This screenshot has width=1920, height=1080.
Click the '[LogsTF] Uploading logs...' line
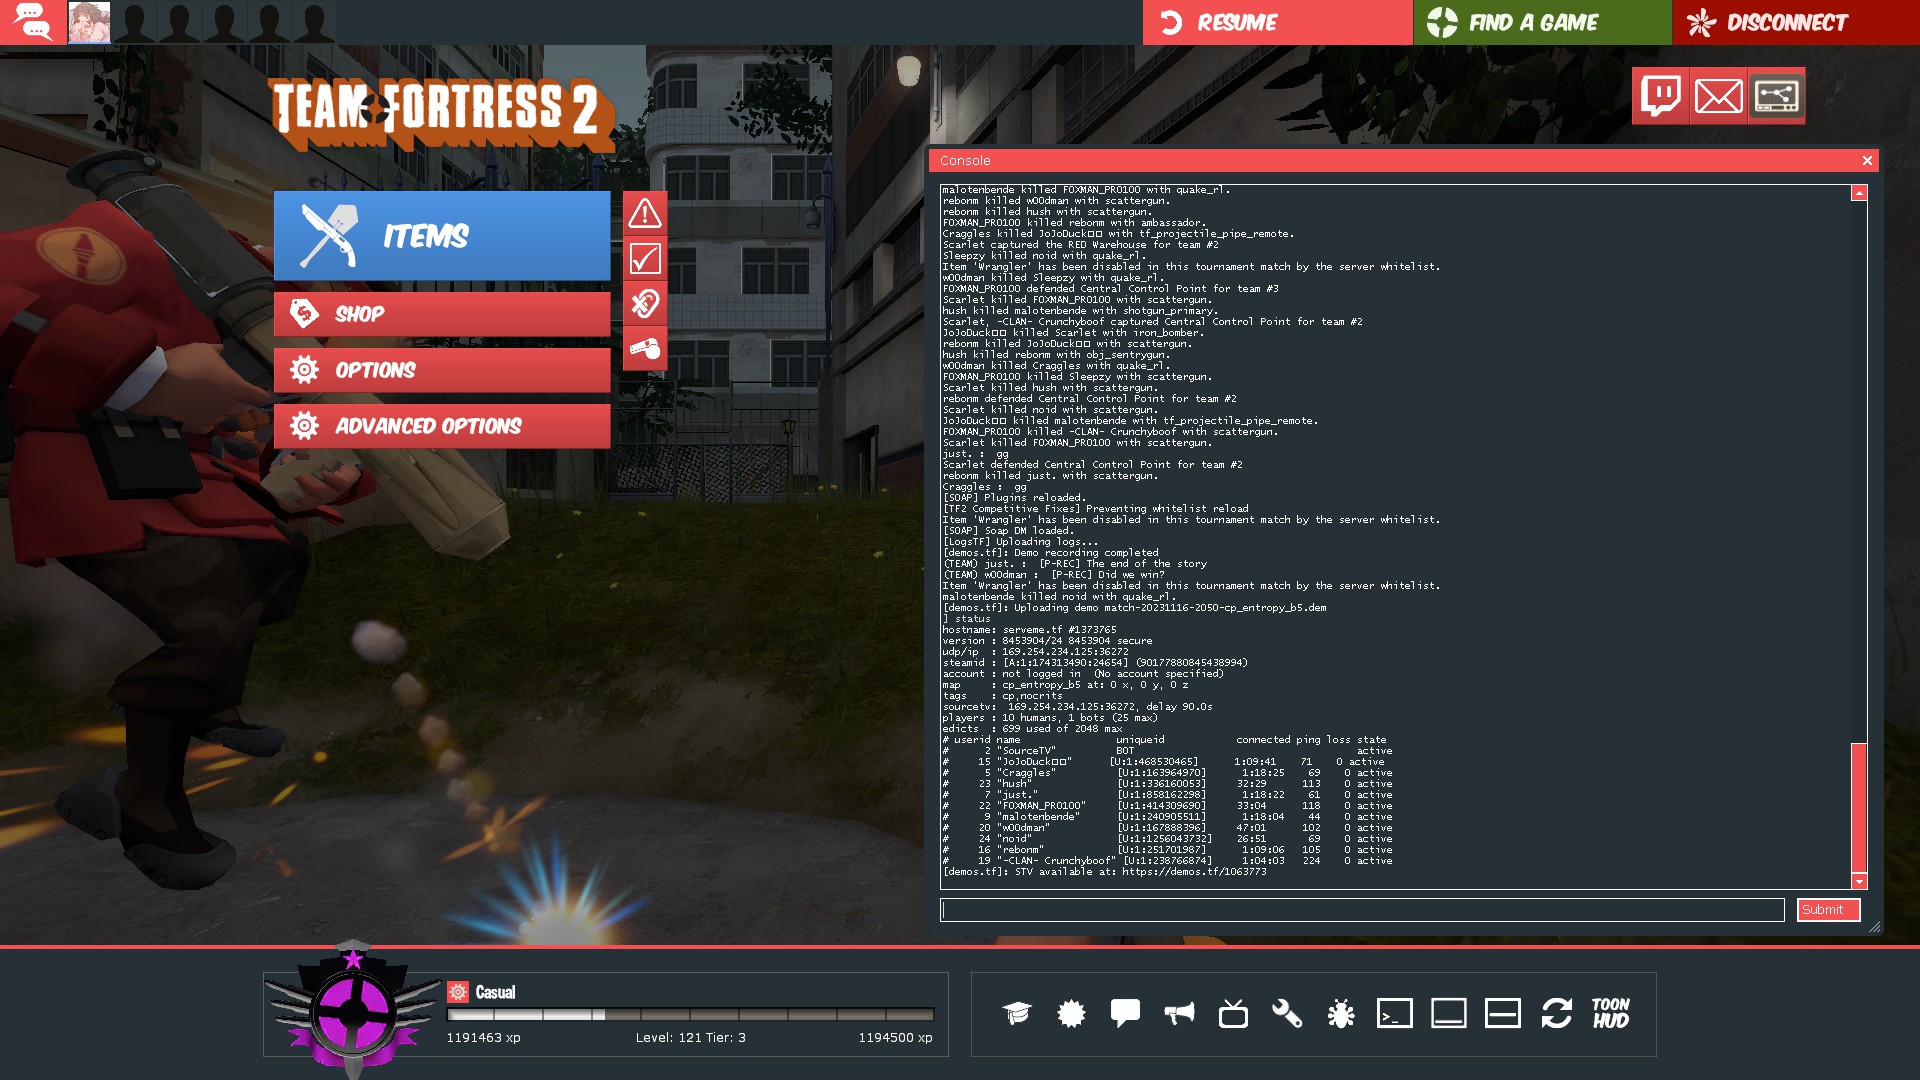pos(1020,542)
